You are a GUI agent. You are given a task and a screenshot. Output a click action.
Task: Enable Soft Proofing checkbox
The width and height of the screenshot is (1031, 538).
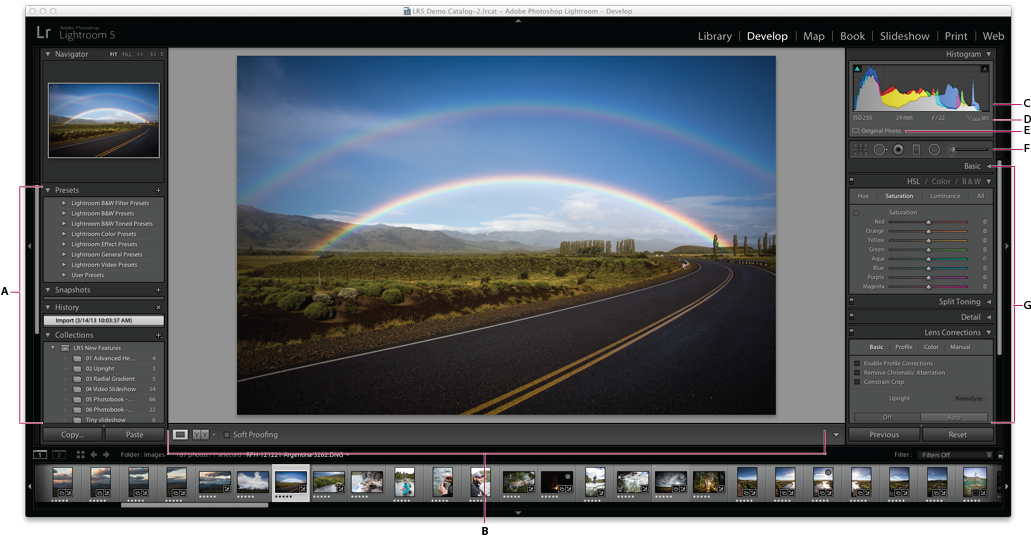click(227, 435)
